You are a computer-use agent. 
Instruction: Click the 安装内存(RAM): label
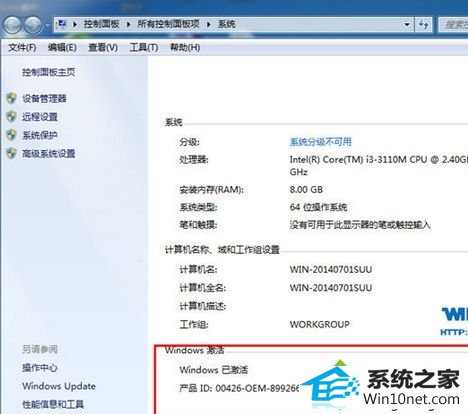click(212, 190)
